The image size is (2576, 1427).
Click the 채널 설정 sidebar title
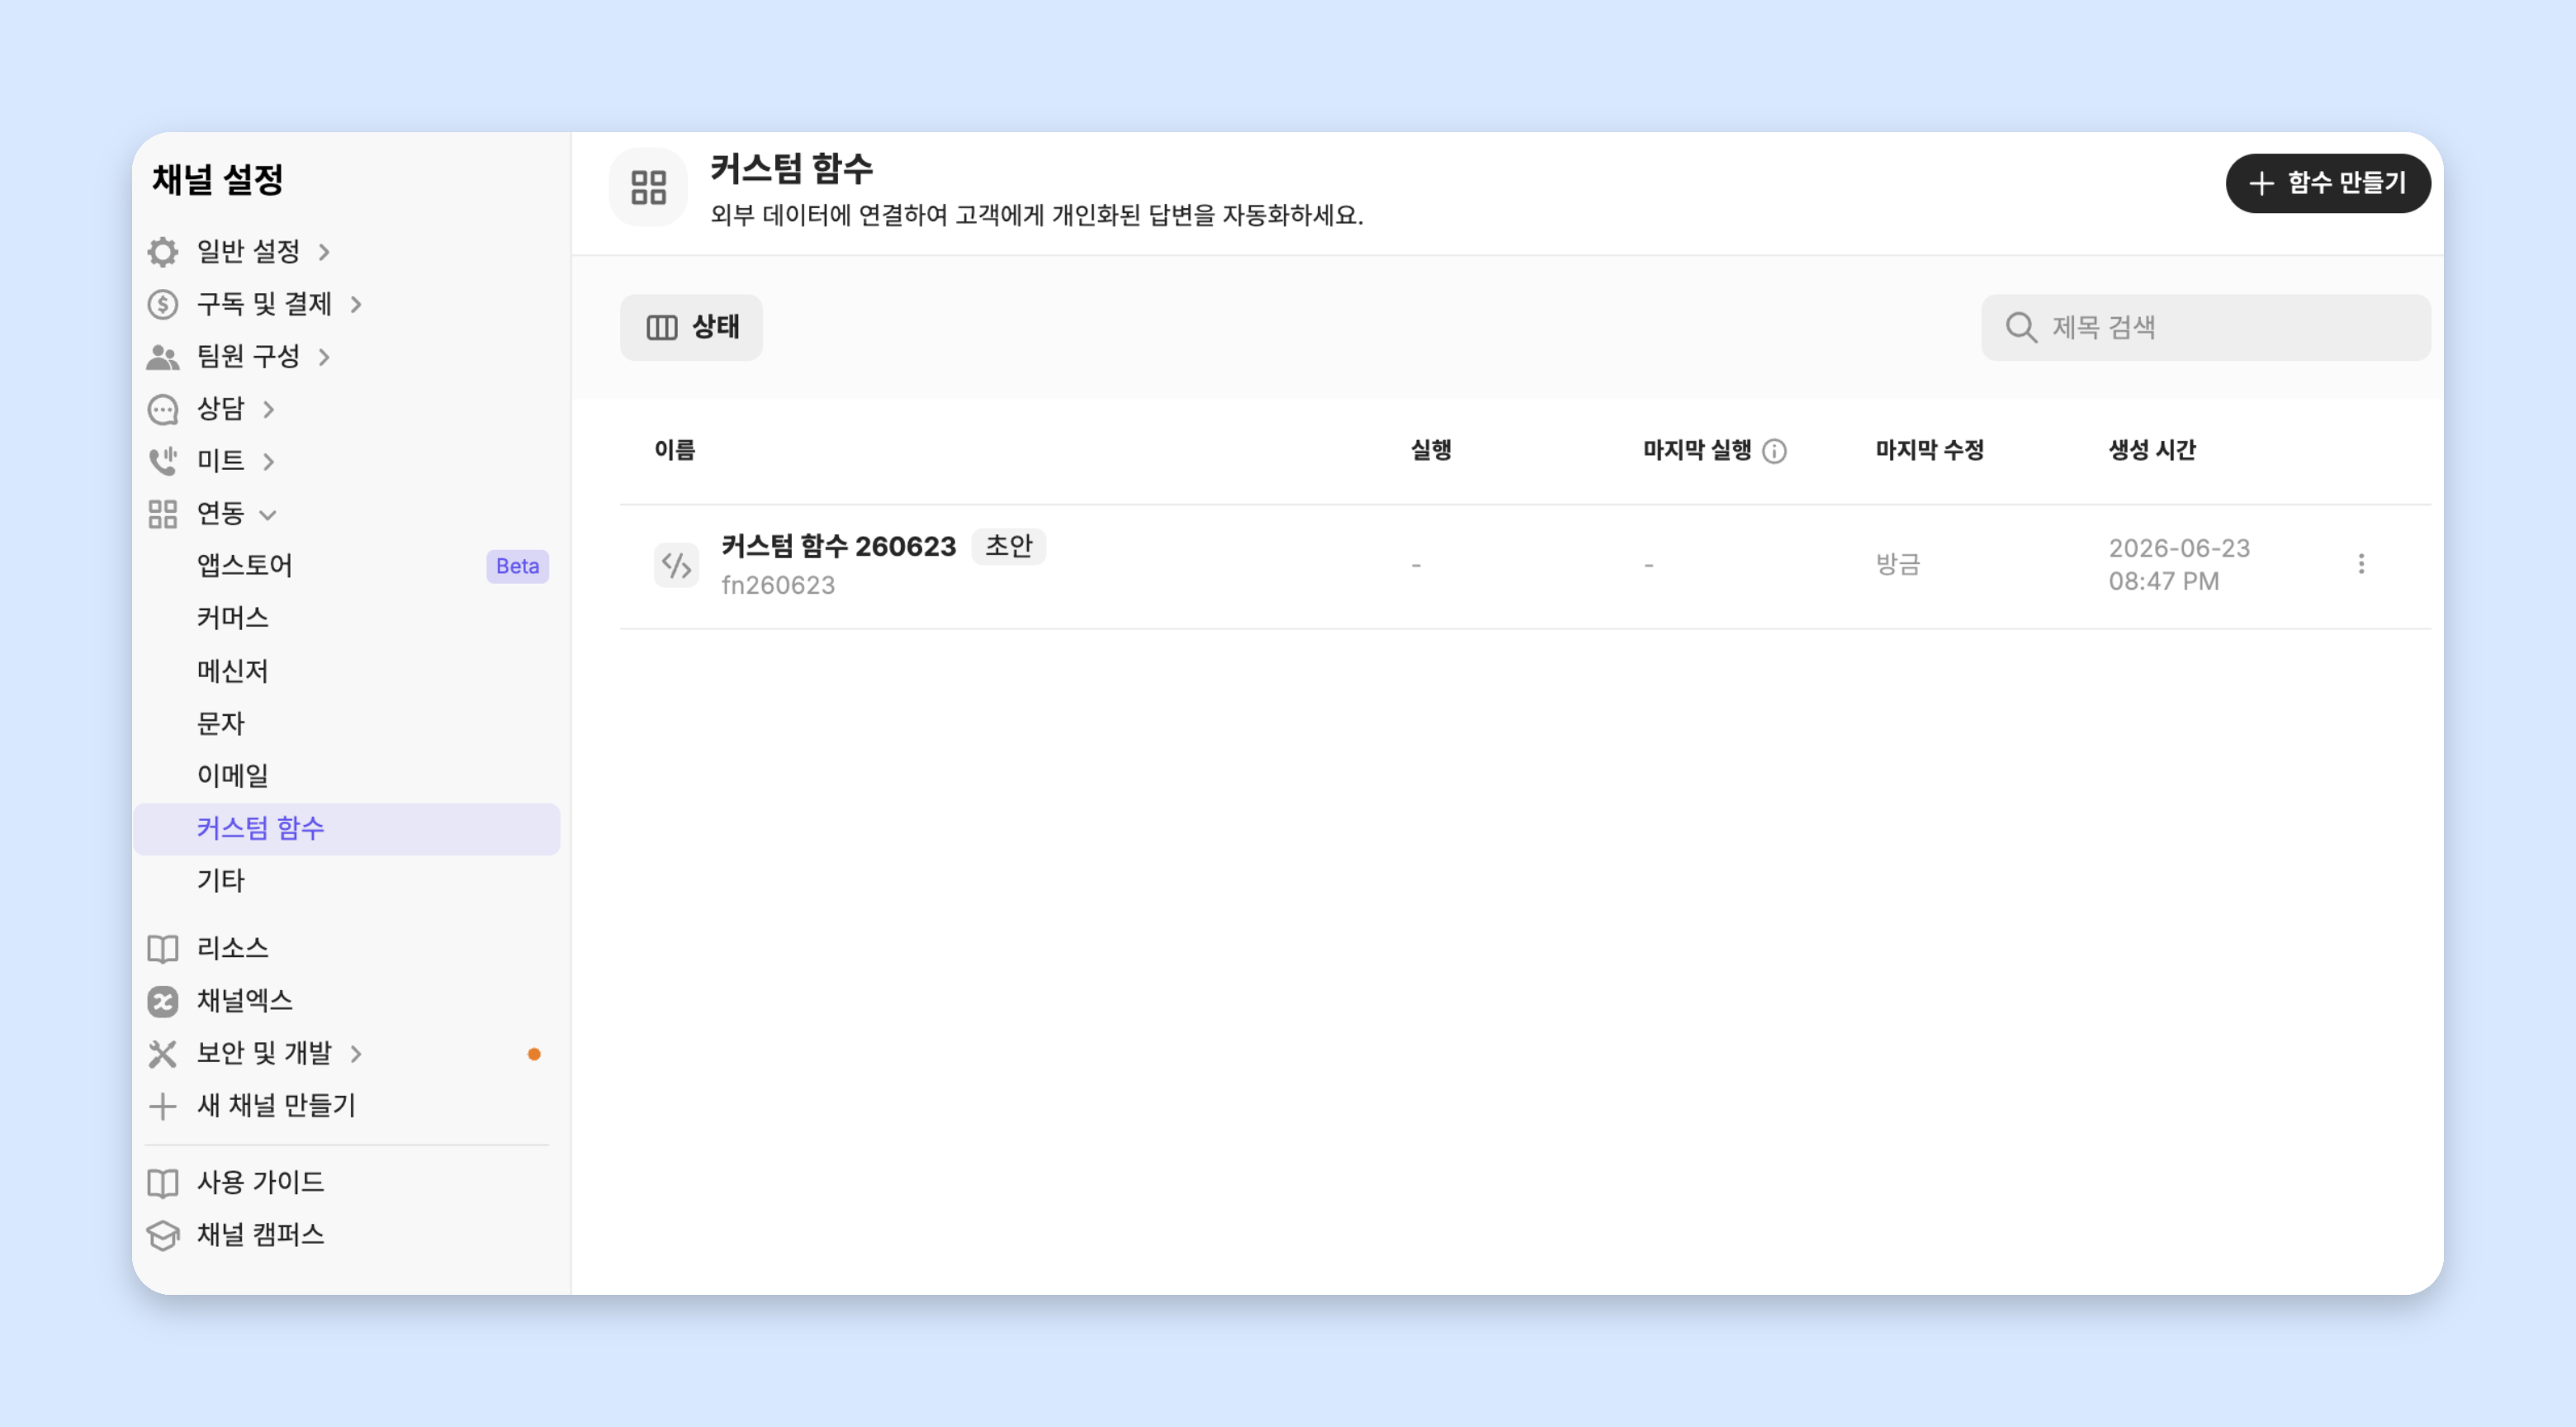pyautogui.click(x=218, y=180)
